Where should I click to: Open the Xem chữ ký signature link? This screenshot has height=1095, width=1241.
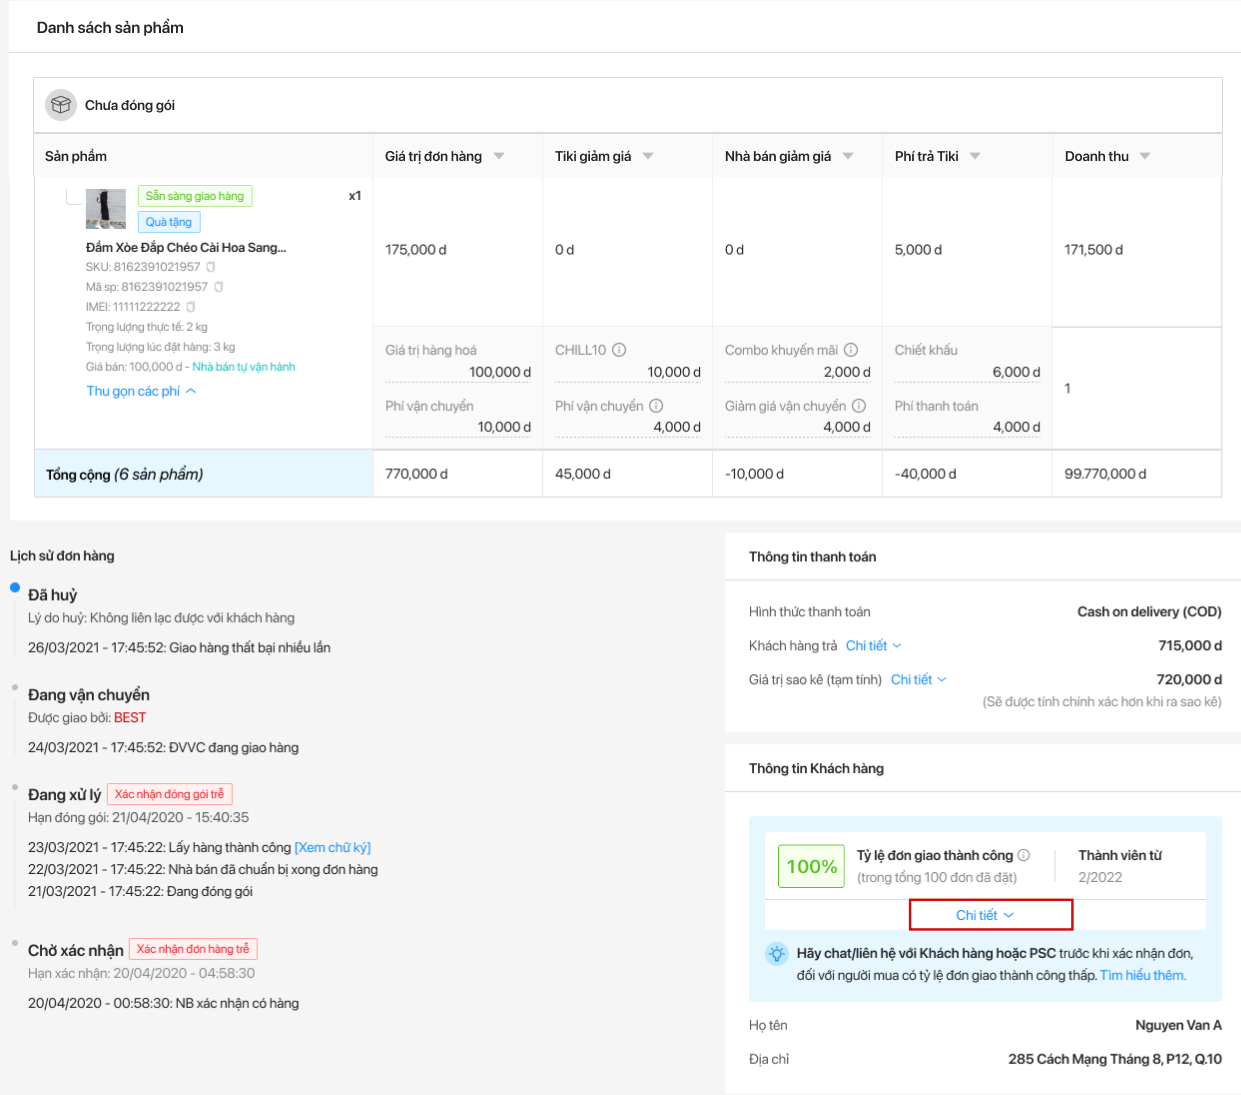tap(333, 847)
